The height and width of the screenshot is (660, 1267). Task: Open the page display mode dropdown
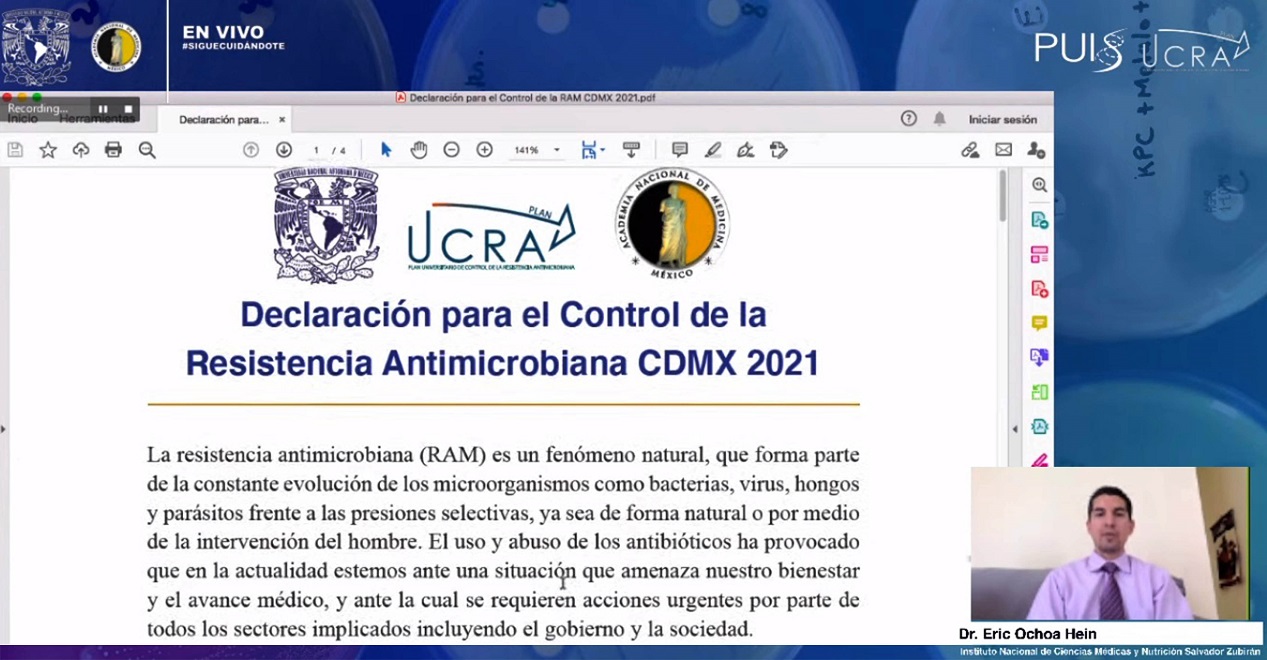[590, 149]
